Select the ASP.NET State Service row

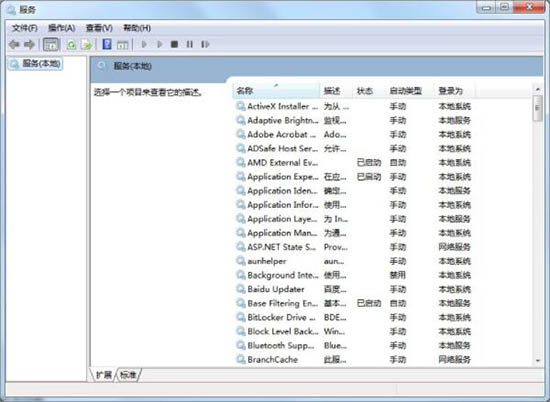point(354,247)
